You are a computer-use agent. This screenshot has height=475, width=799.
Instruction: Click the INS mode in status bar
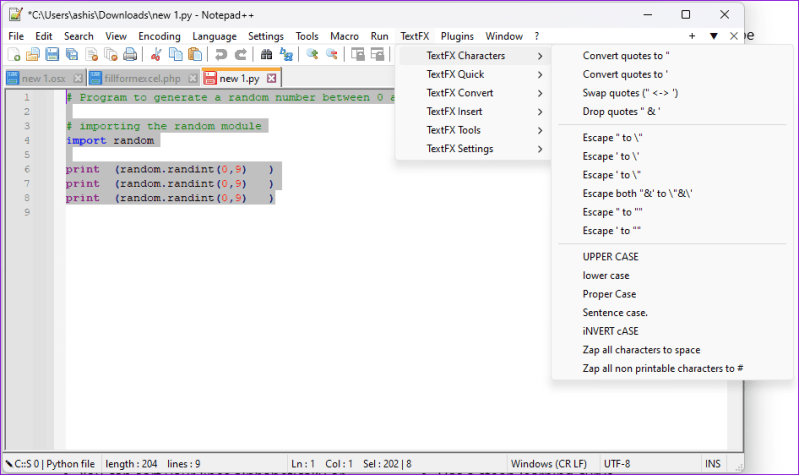click(712, 464)
